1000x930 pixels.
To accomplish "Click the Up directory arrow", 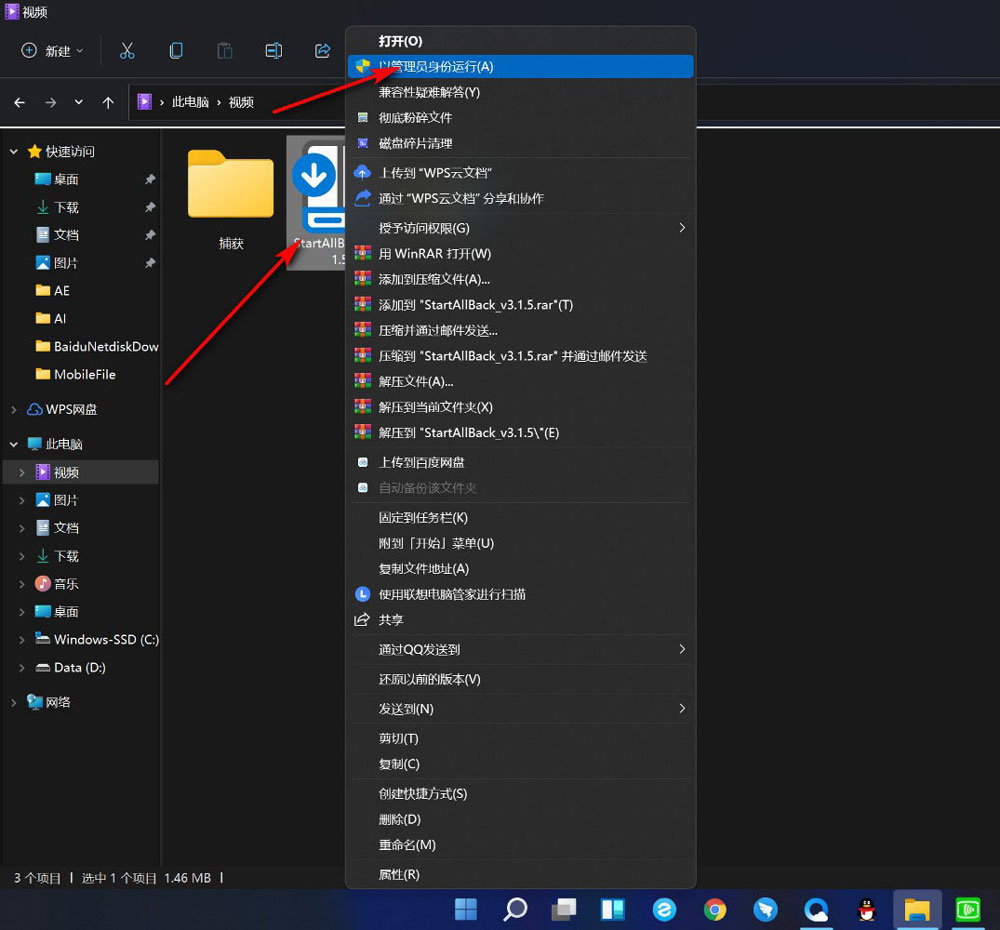I will coord(108,102).
